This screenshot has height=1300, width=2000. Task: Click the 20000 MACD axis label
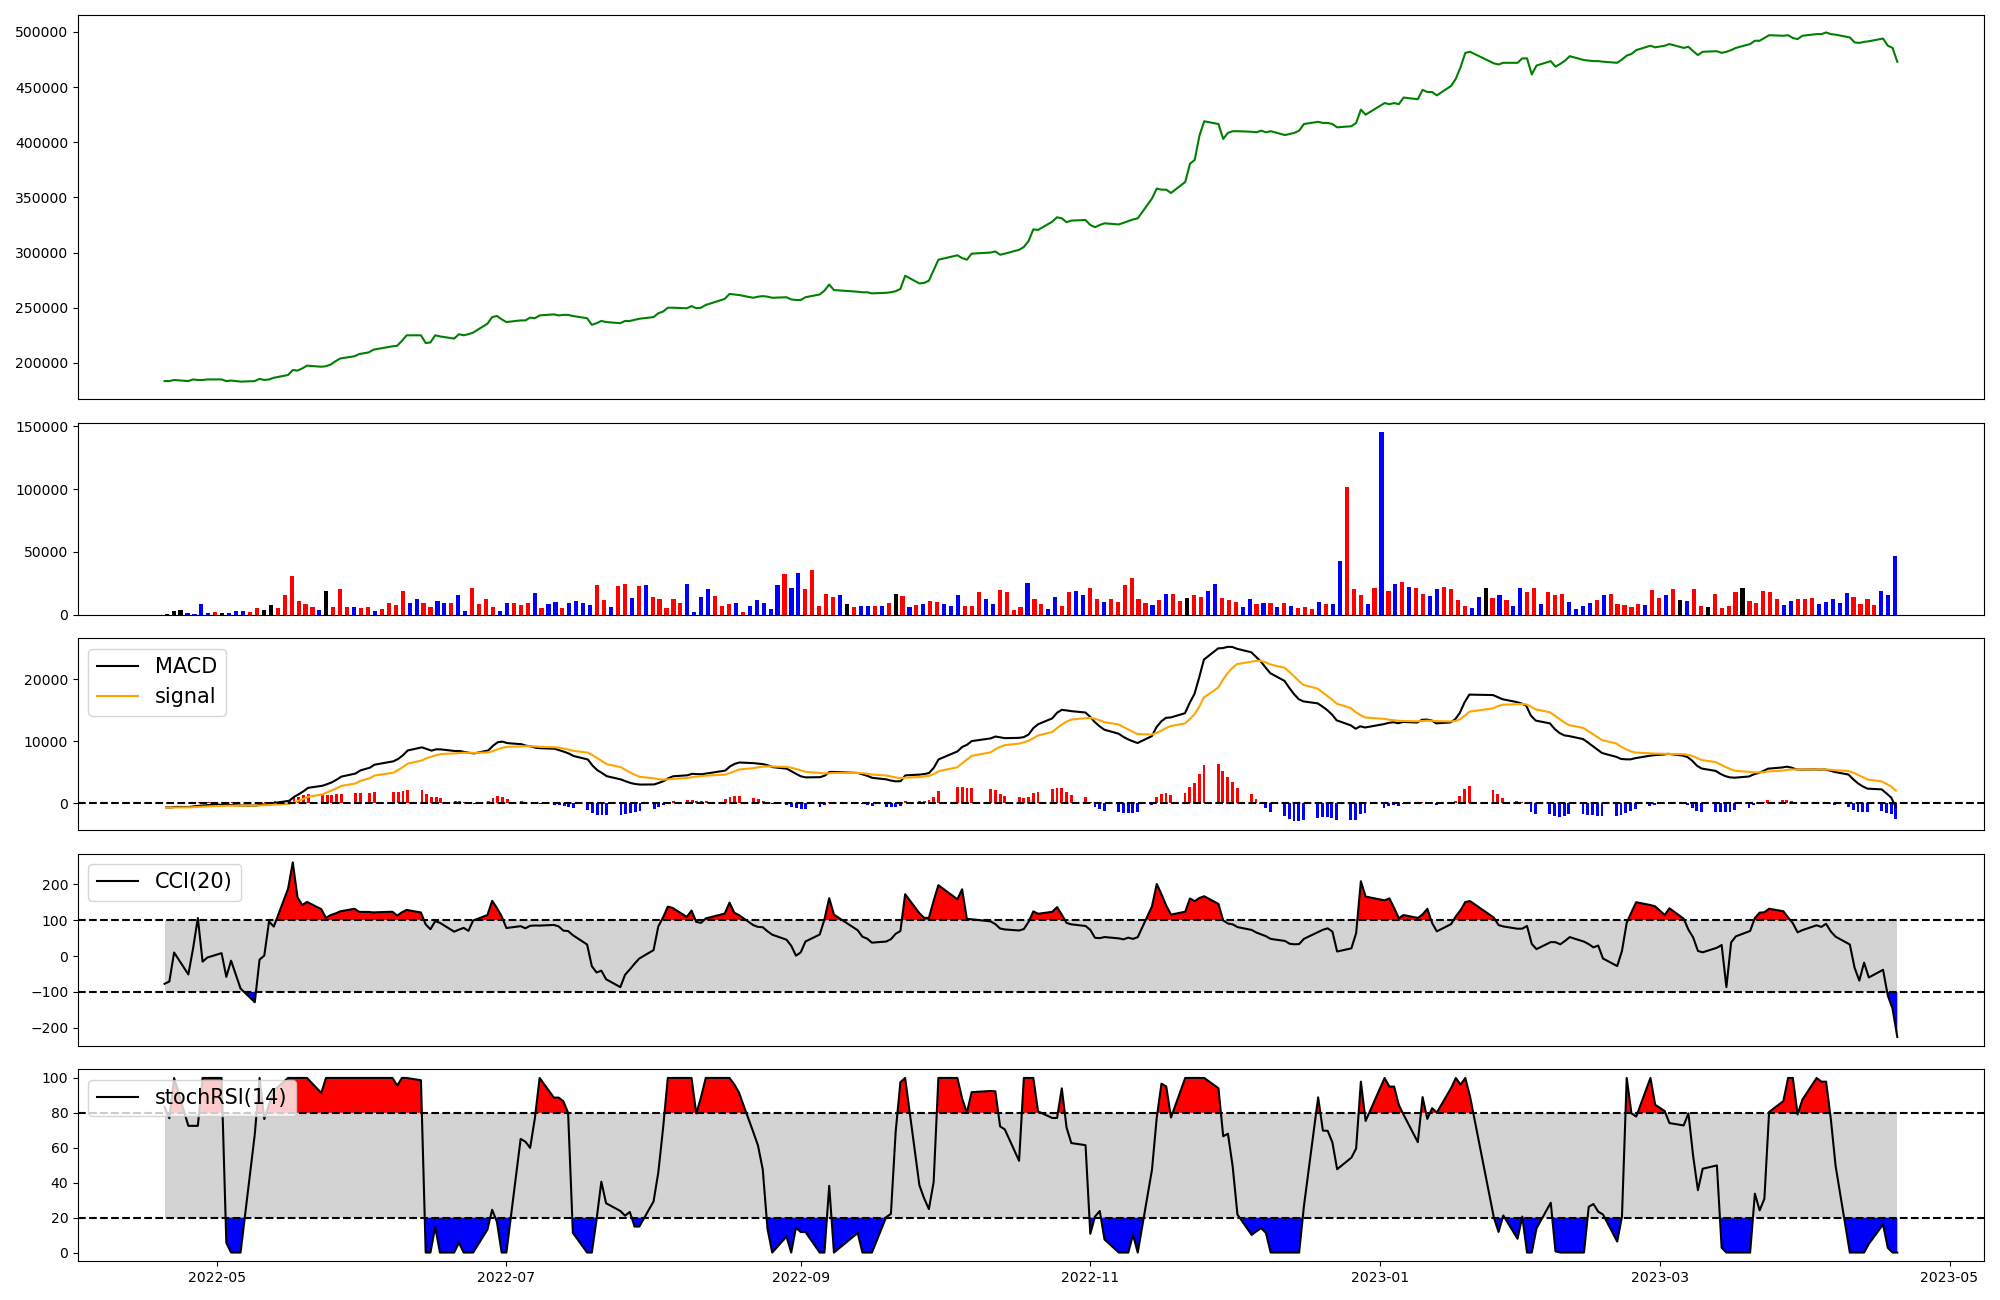click(44, 680)
